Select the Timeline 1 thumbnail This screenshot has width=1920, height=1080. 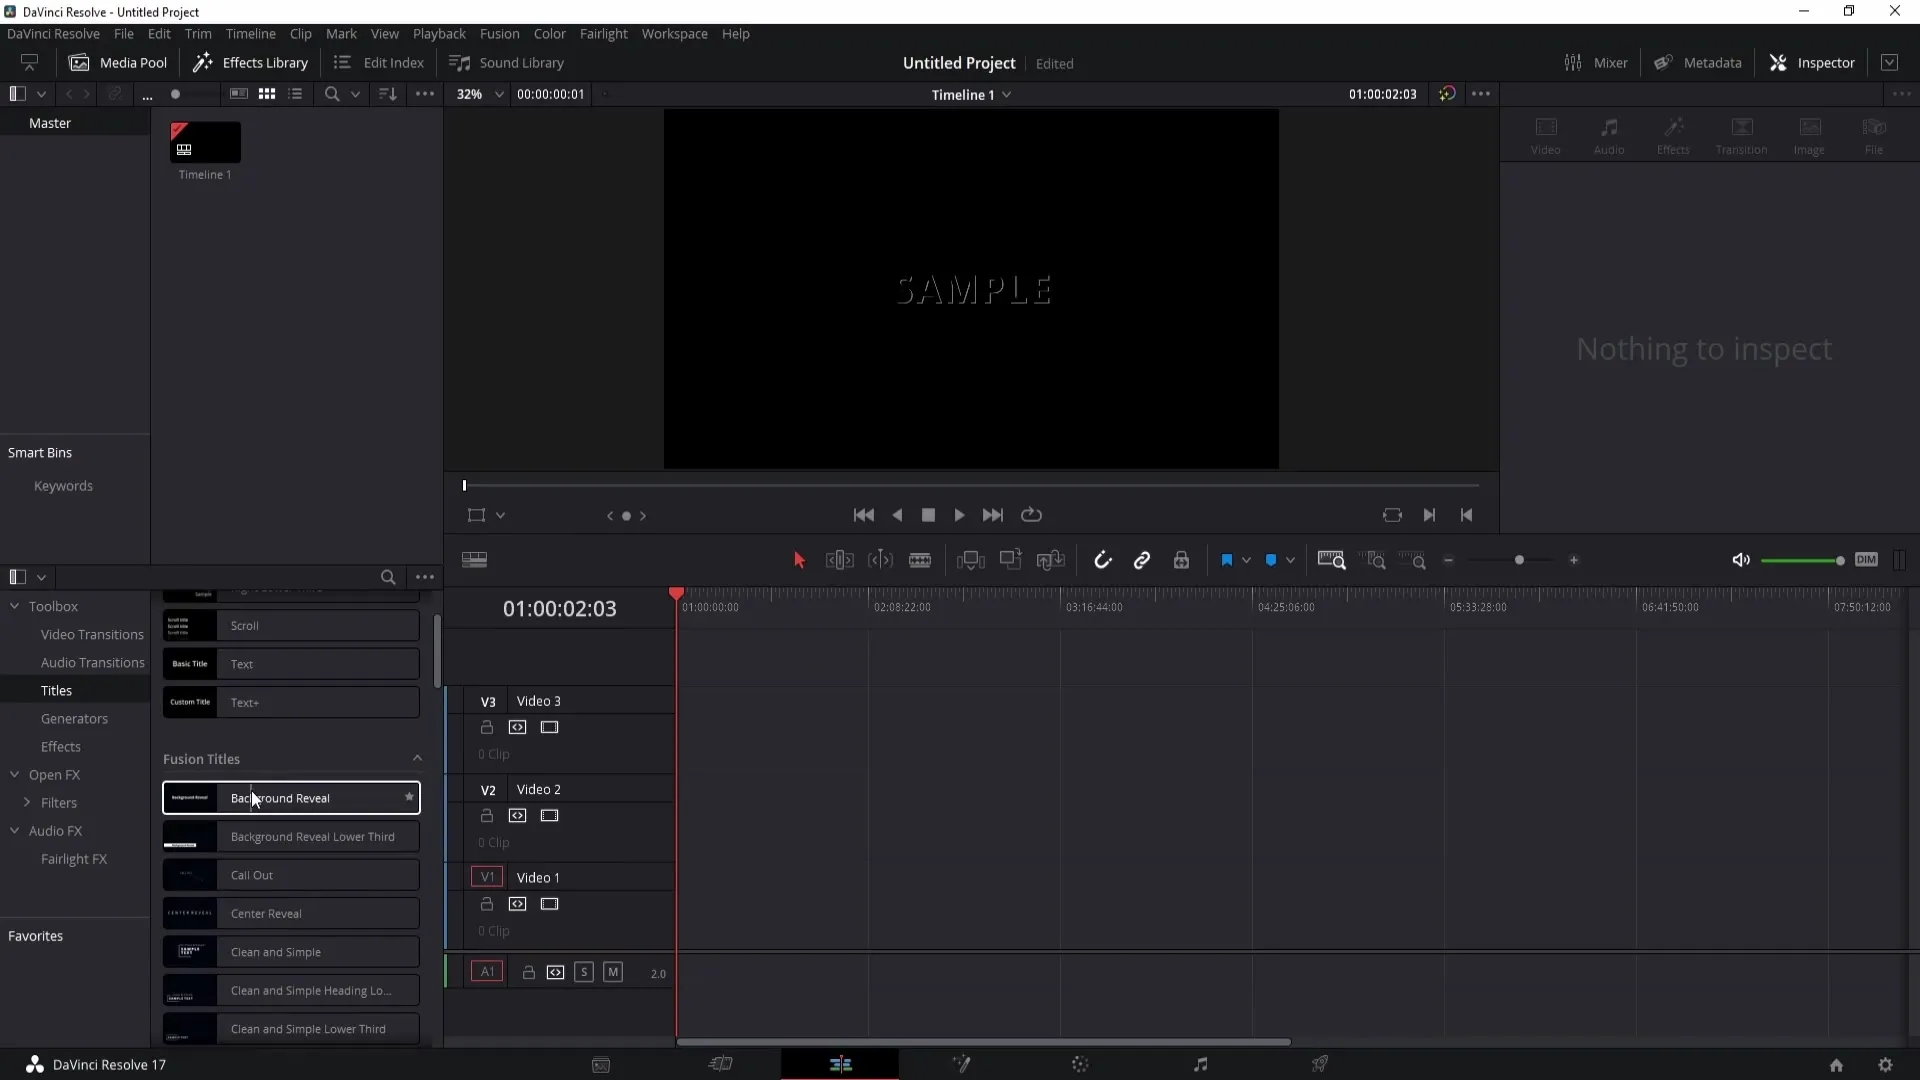[205, 142]
